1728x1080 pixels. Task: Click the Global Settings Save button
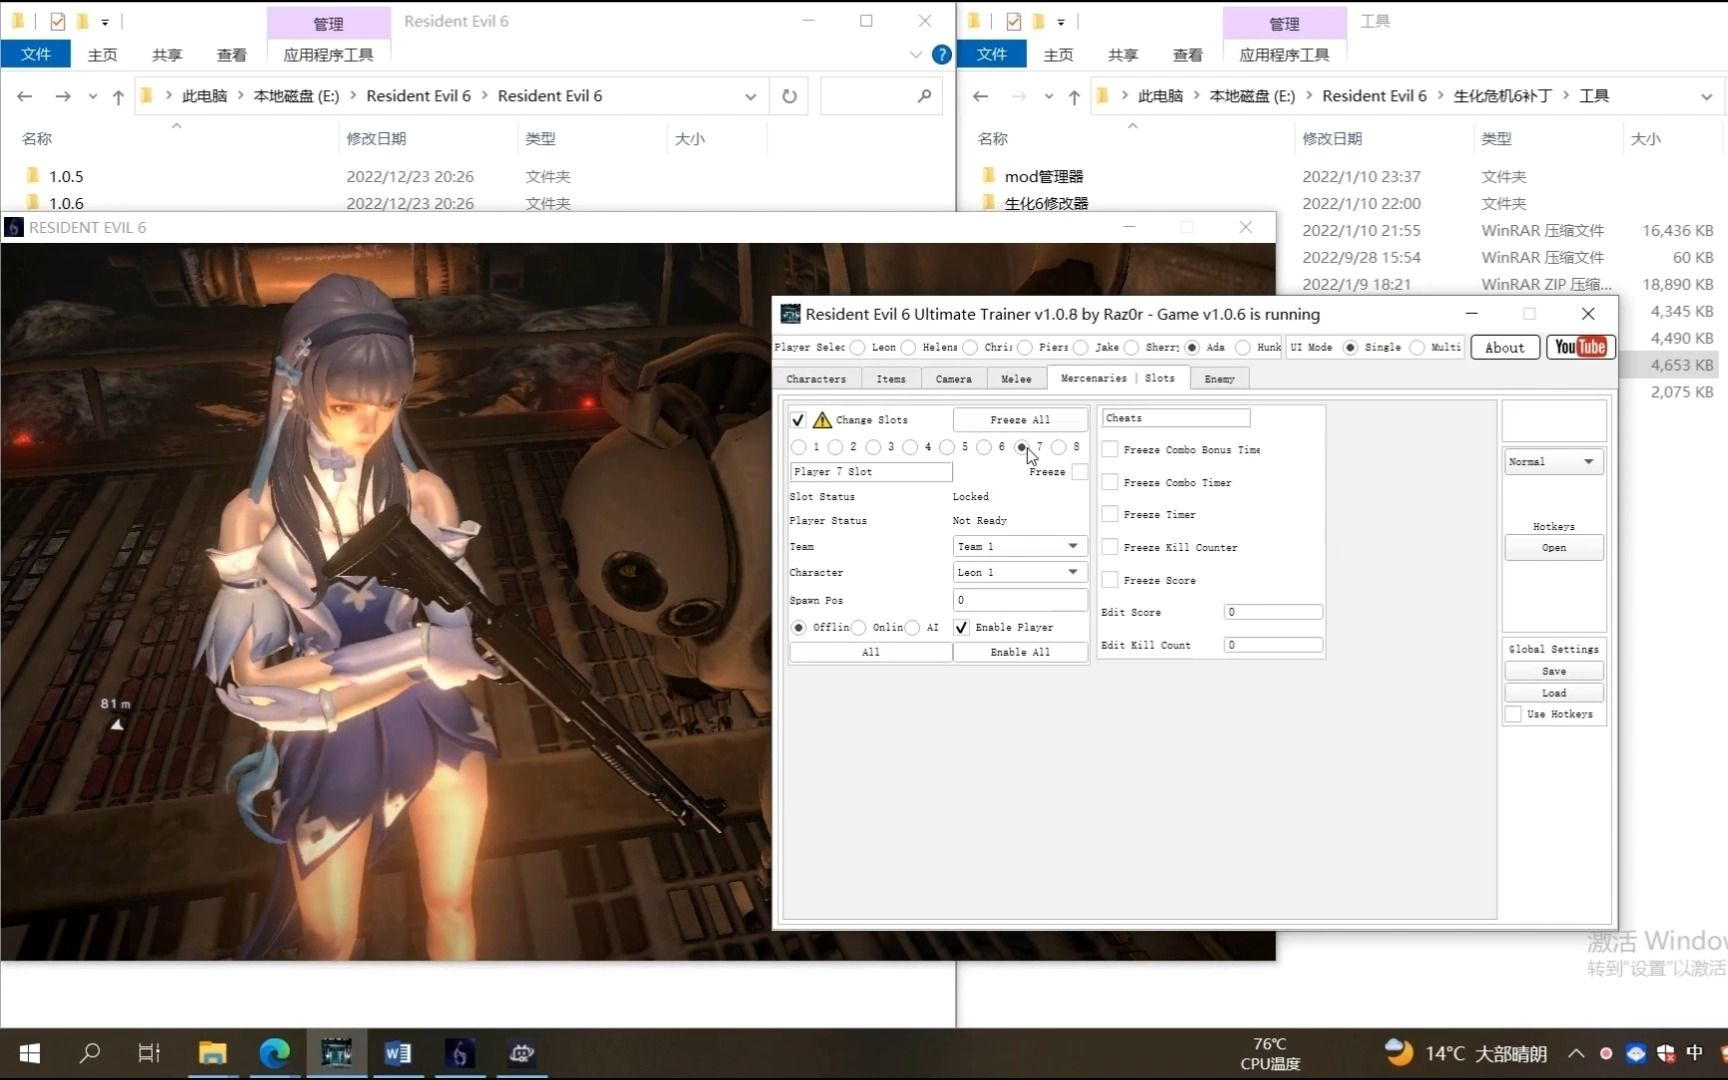point(1554,671)
